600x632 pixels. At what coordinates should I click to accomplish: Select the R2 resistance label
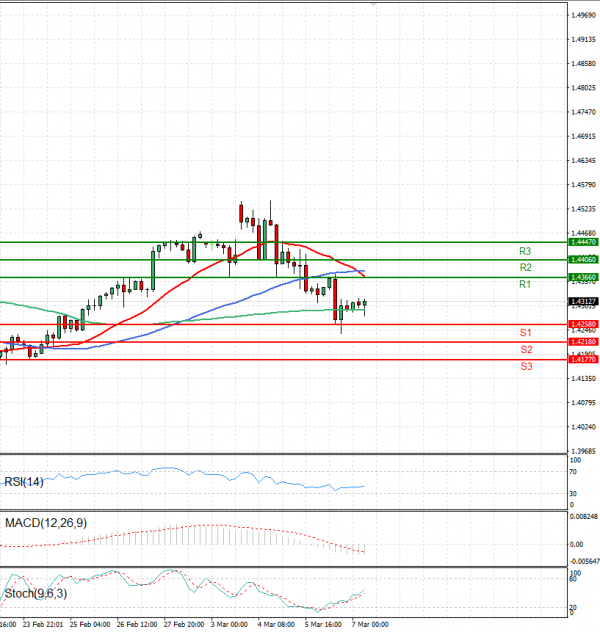[525, 267]
